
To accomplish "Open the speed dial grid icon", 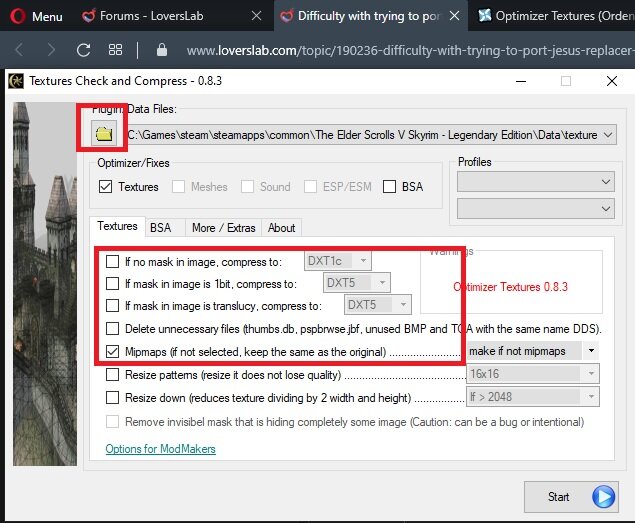I will click(x=115, y=50).
